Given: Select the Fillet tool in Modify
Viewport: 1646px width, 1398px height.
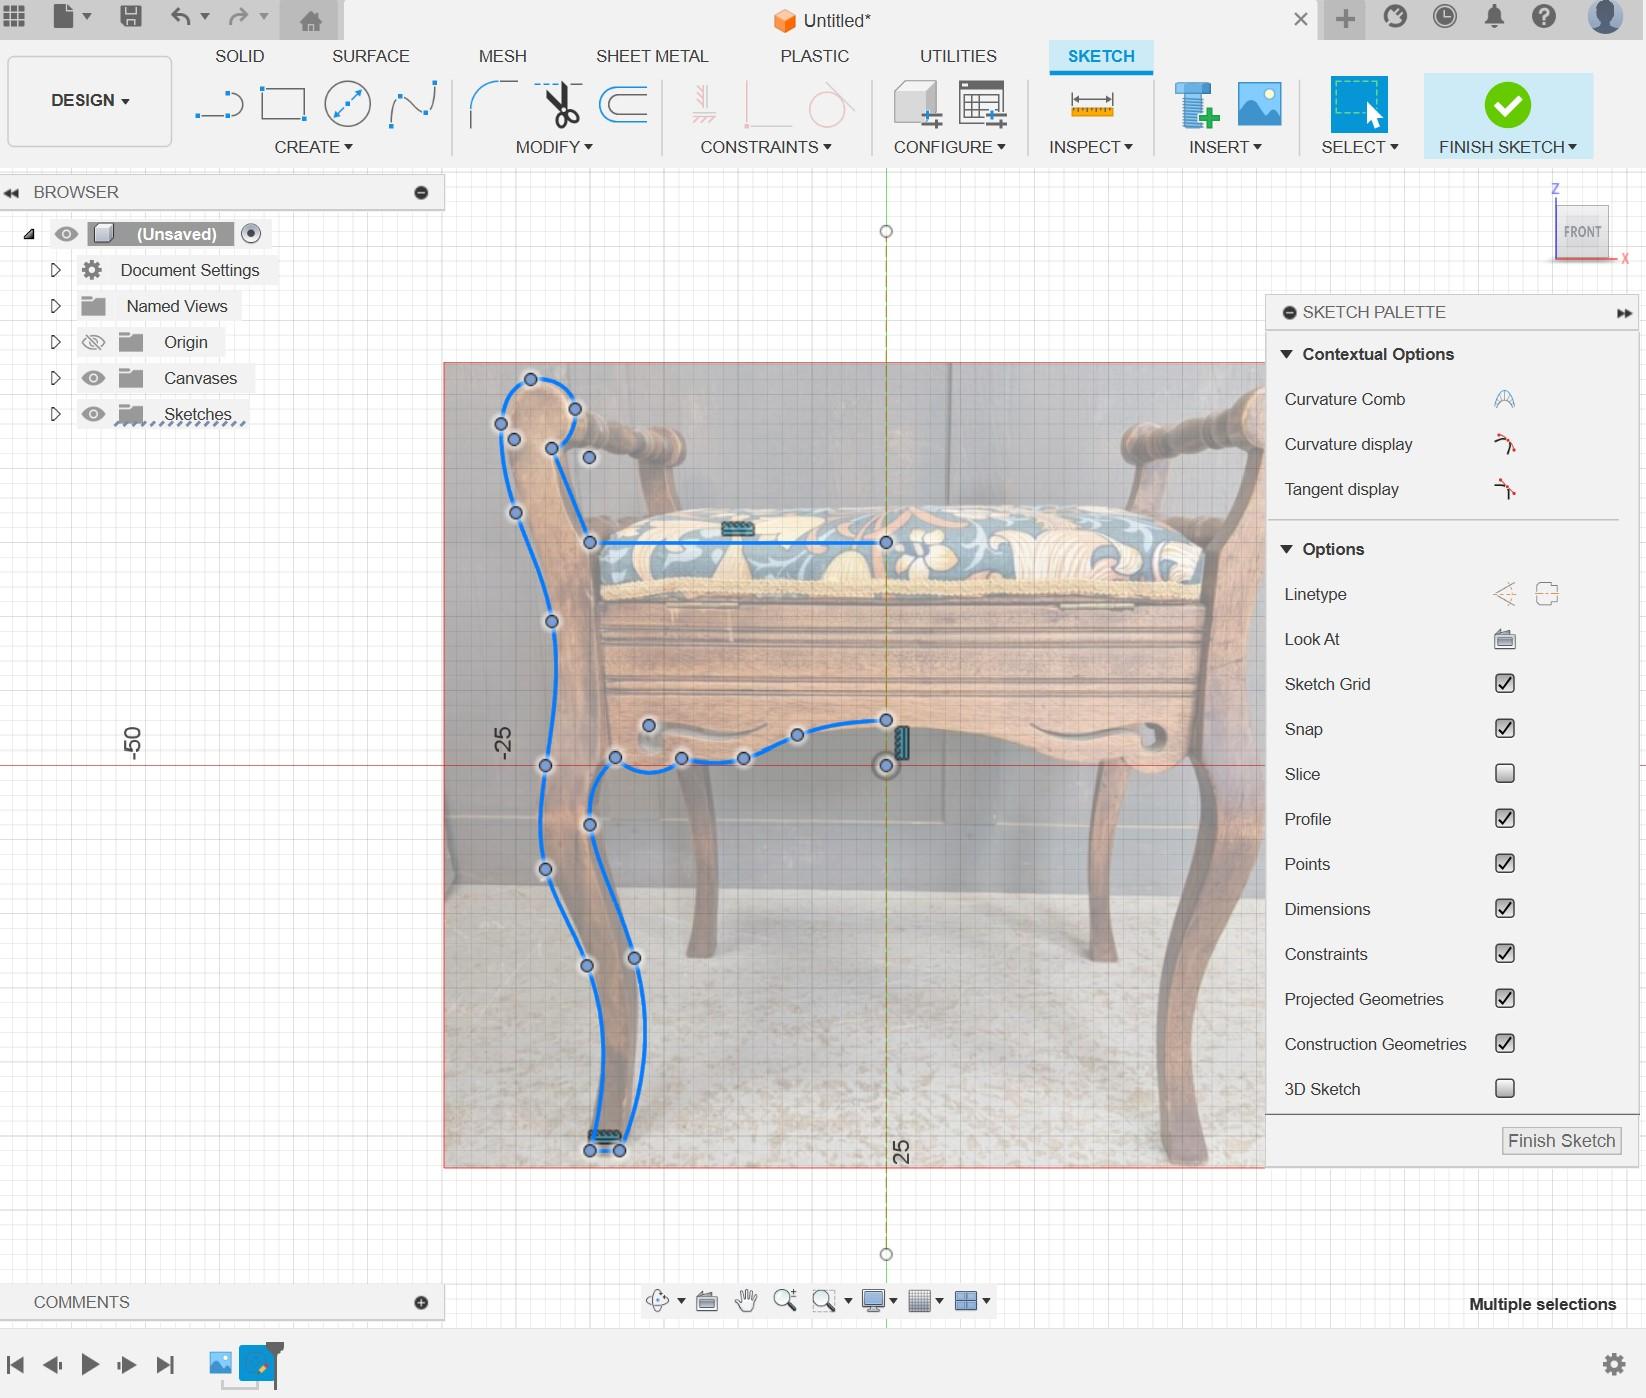Looking at the screenshot, I should (492, 104).
